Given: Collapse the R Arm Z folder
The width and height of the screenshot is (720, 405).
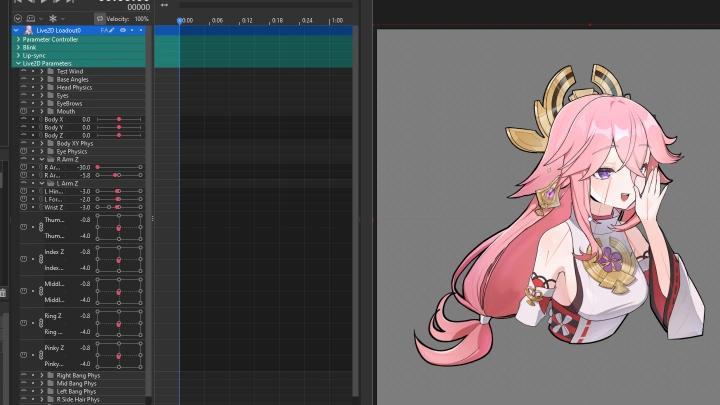Looking at the screenshot, I should pos(42,159).
